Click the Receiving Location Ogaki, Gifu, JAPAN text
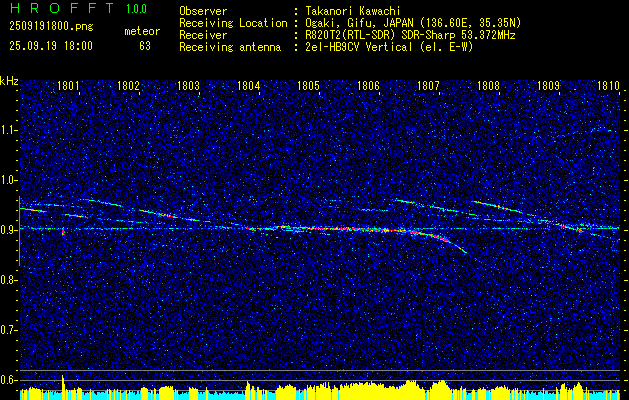The height and width of the screenshot is (400, 629). (x=413, y=23)
